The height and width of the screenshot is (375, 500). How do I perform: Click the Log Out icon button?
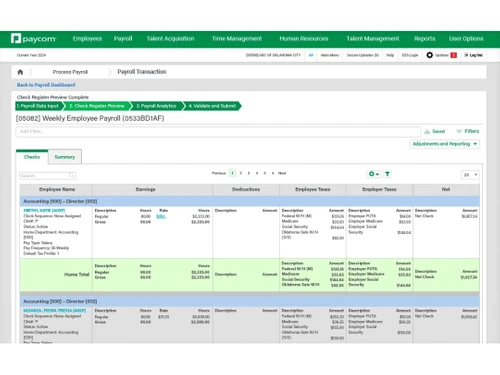tap(473, 55)
